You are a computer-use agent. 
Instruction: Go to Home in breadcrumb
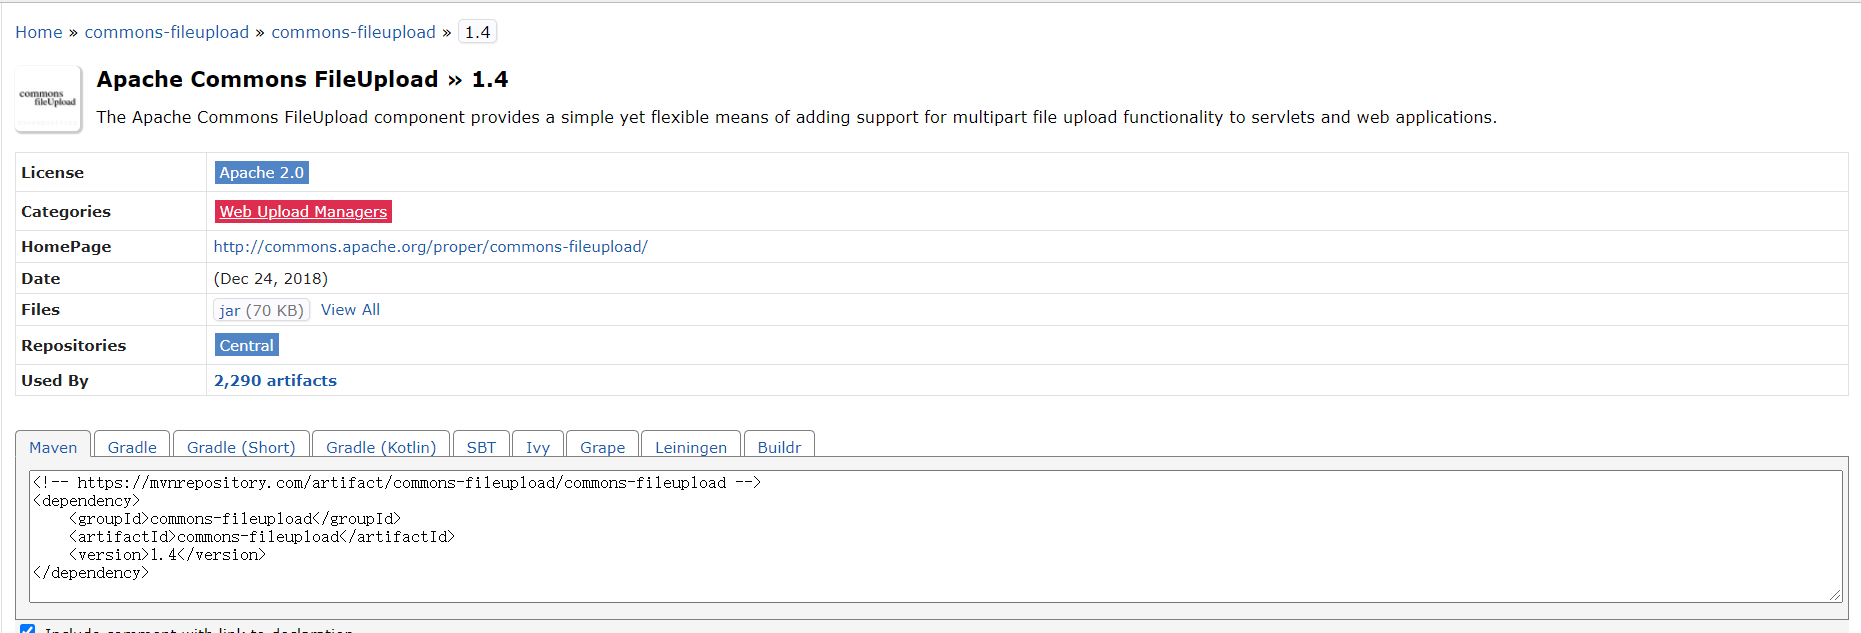[39, 32]
